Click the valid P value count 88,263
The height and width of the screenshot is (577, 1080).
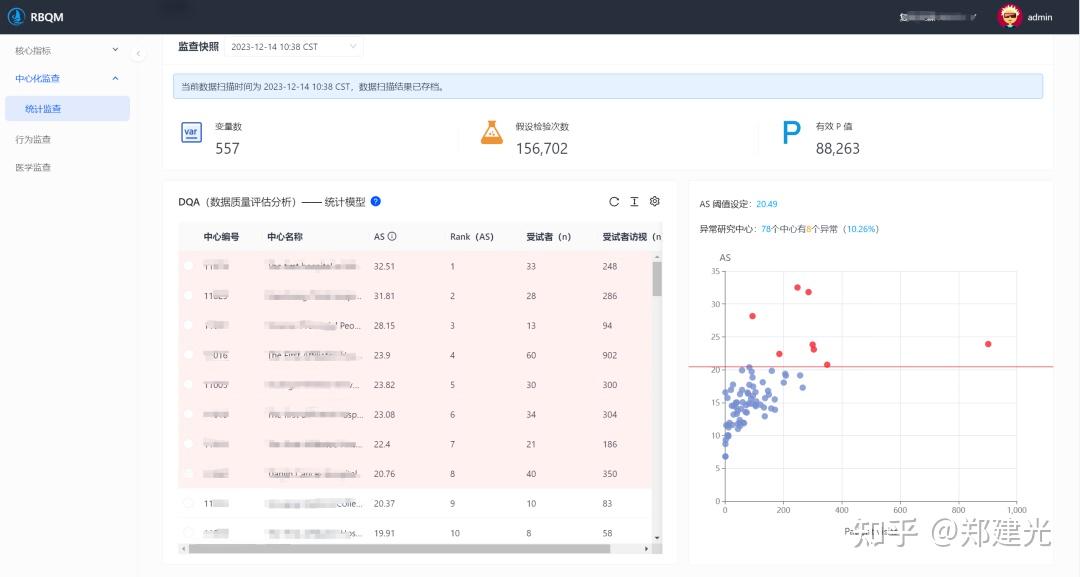click(838, 149)
